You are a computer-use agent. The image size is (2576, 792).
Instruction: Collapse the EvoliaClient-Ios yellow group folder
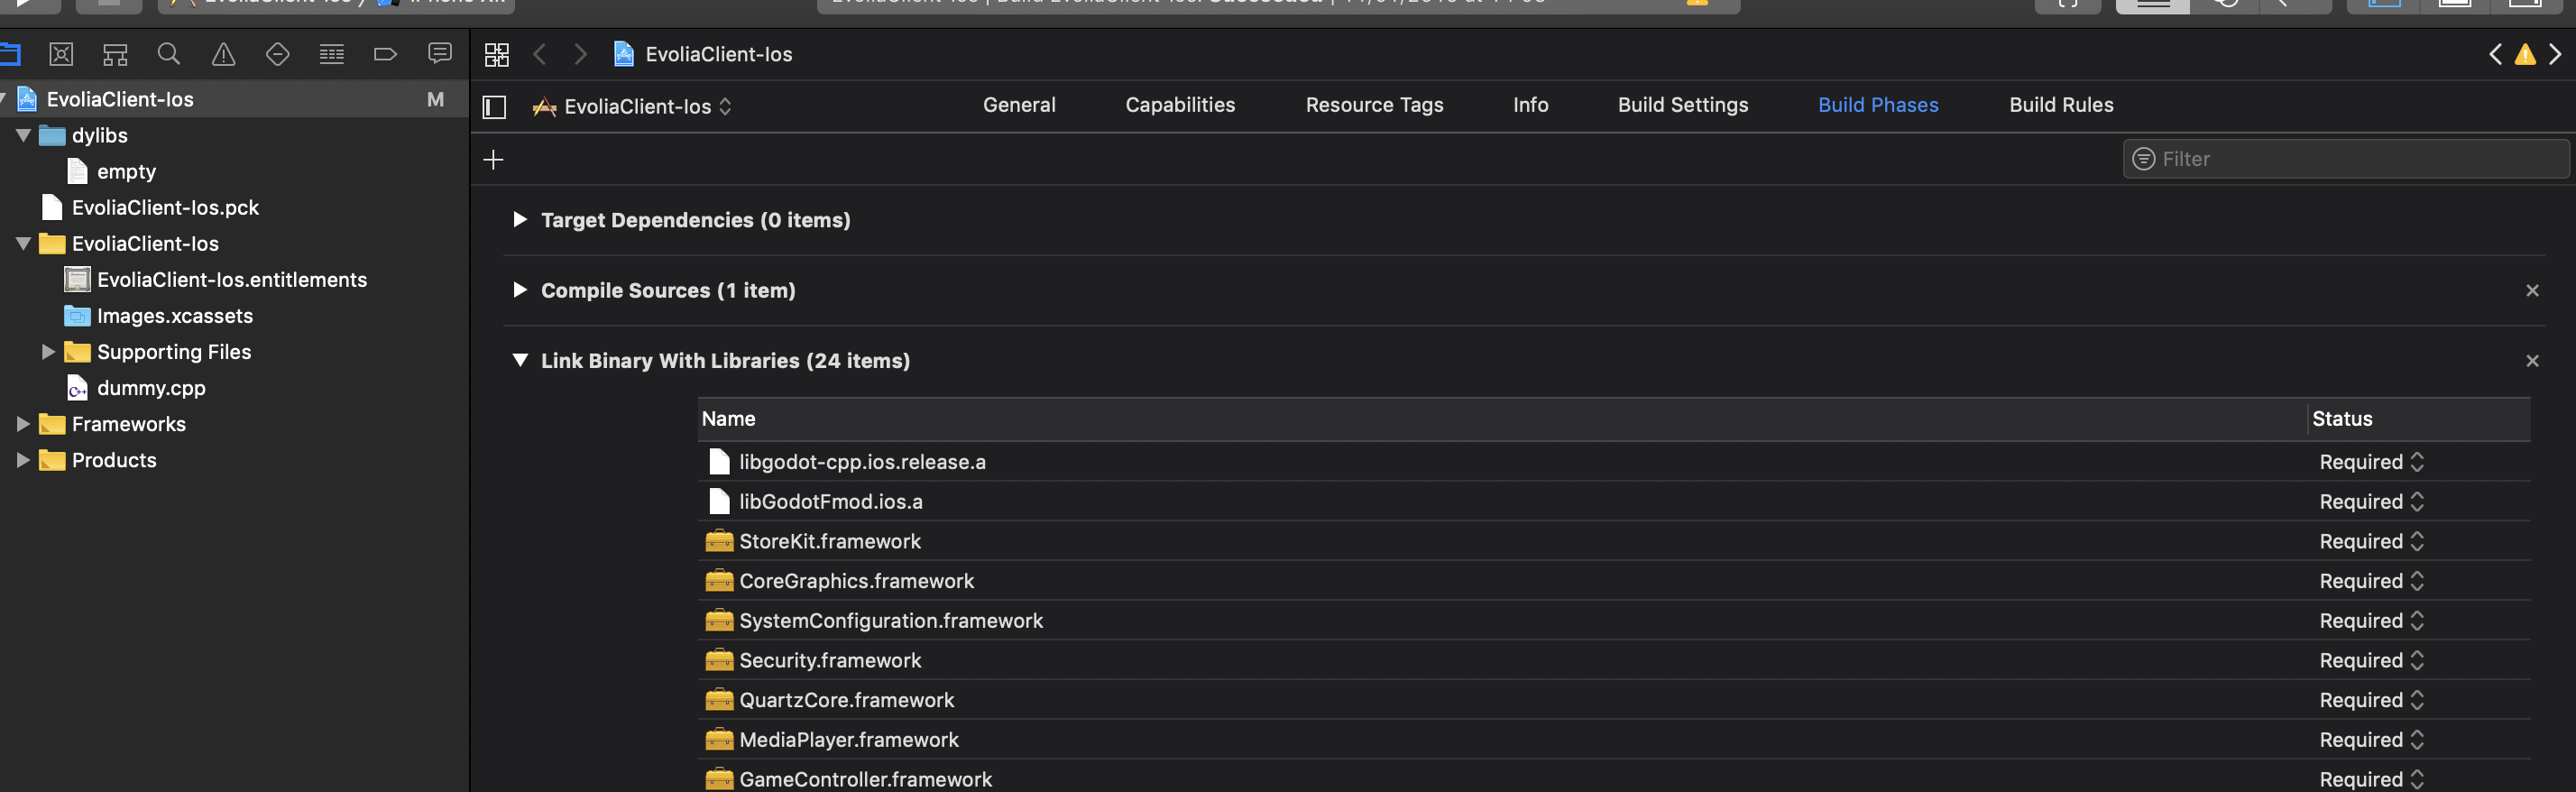coord(23,243)
